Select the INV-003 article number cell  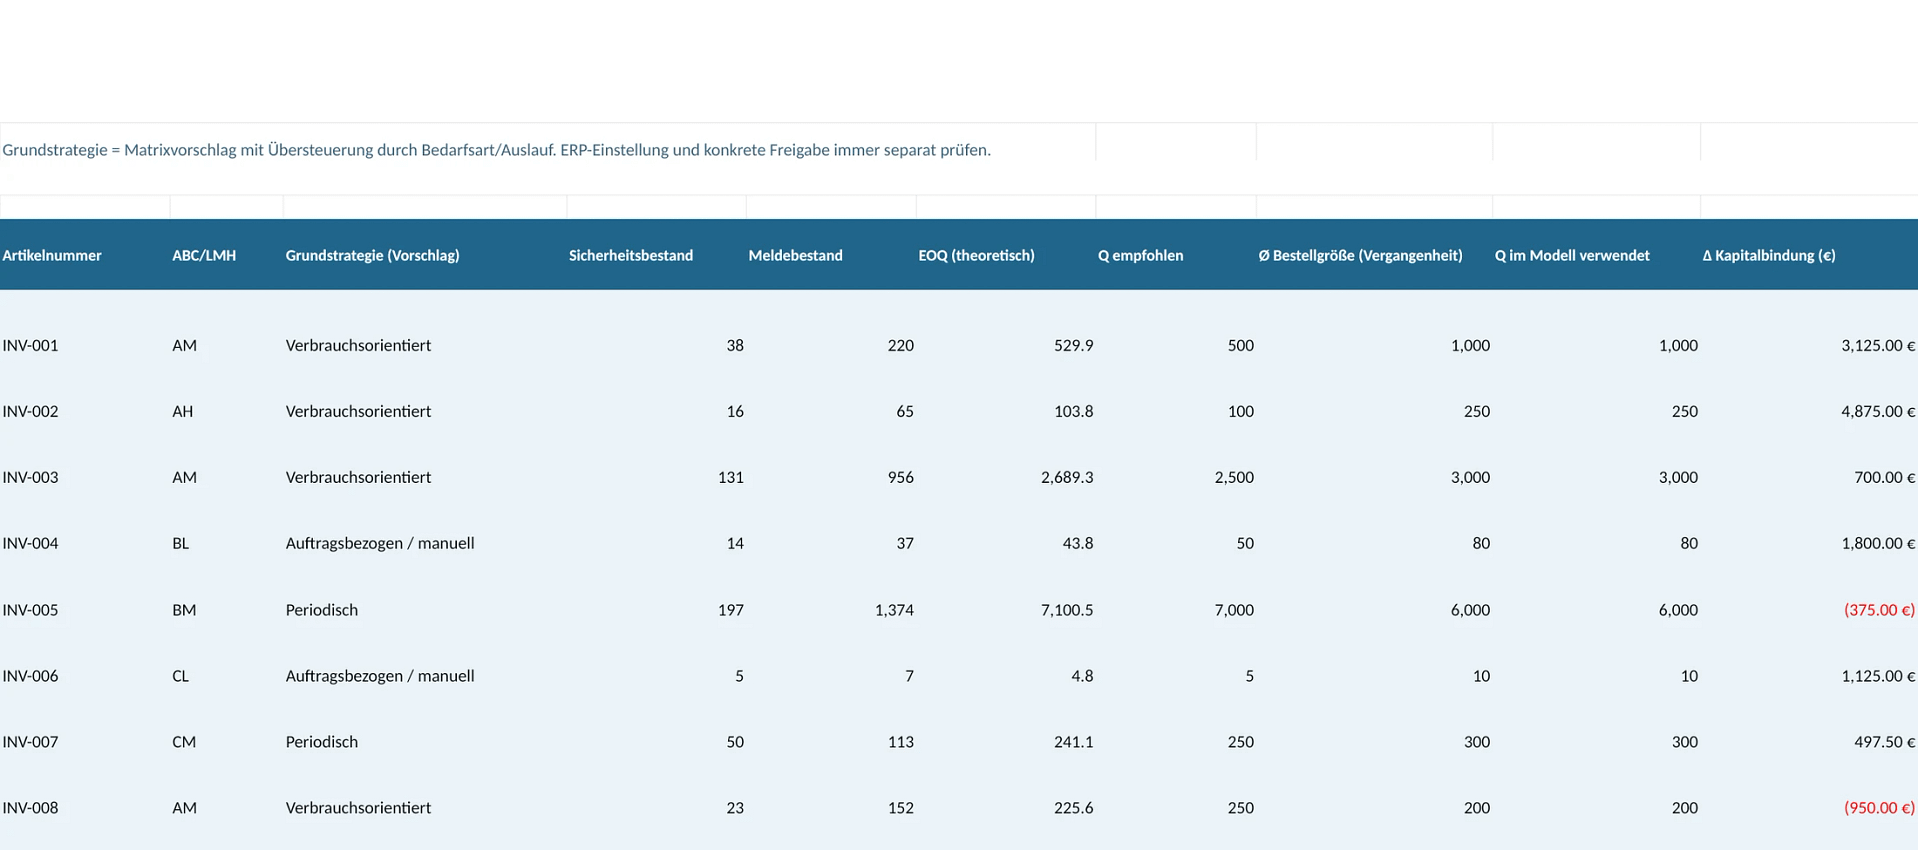(30, 477)
